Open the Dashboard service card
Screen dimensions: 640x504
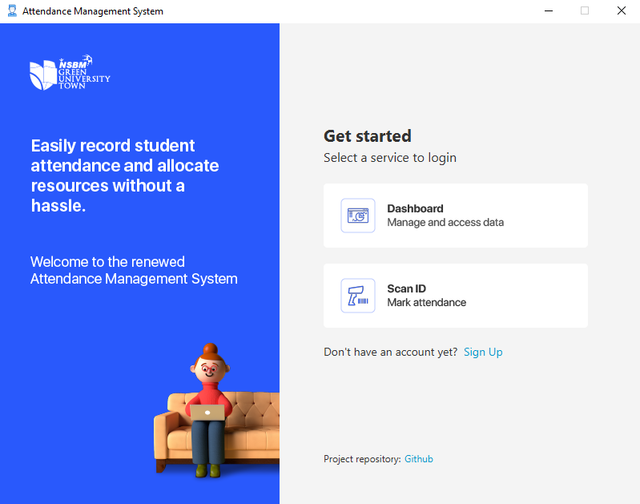click(456, 215)
